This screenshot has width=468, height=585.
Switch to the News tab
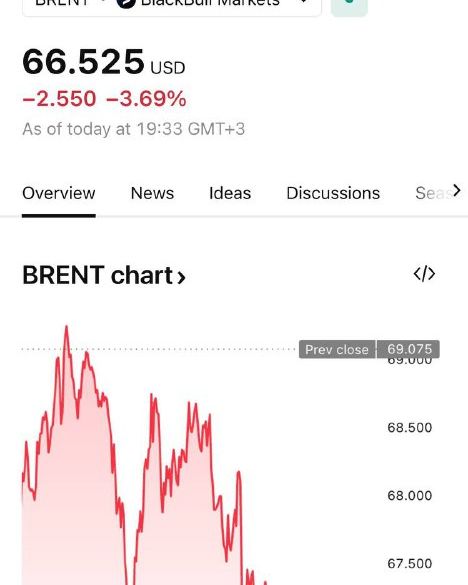pos(152,193)
